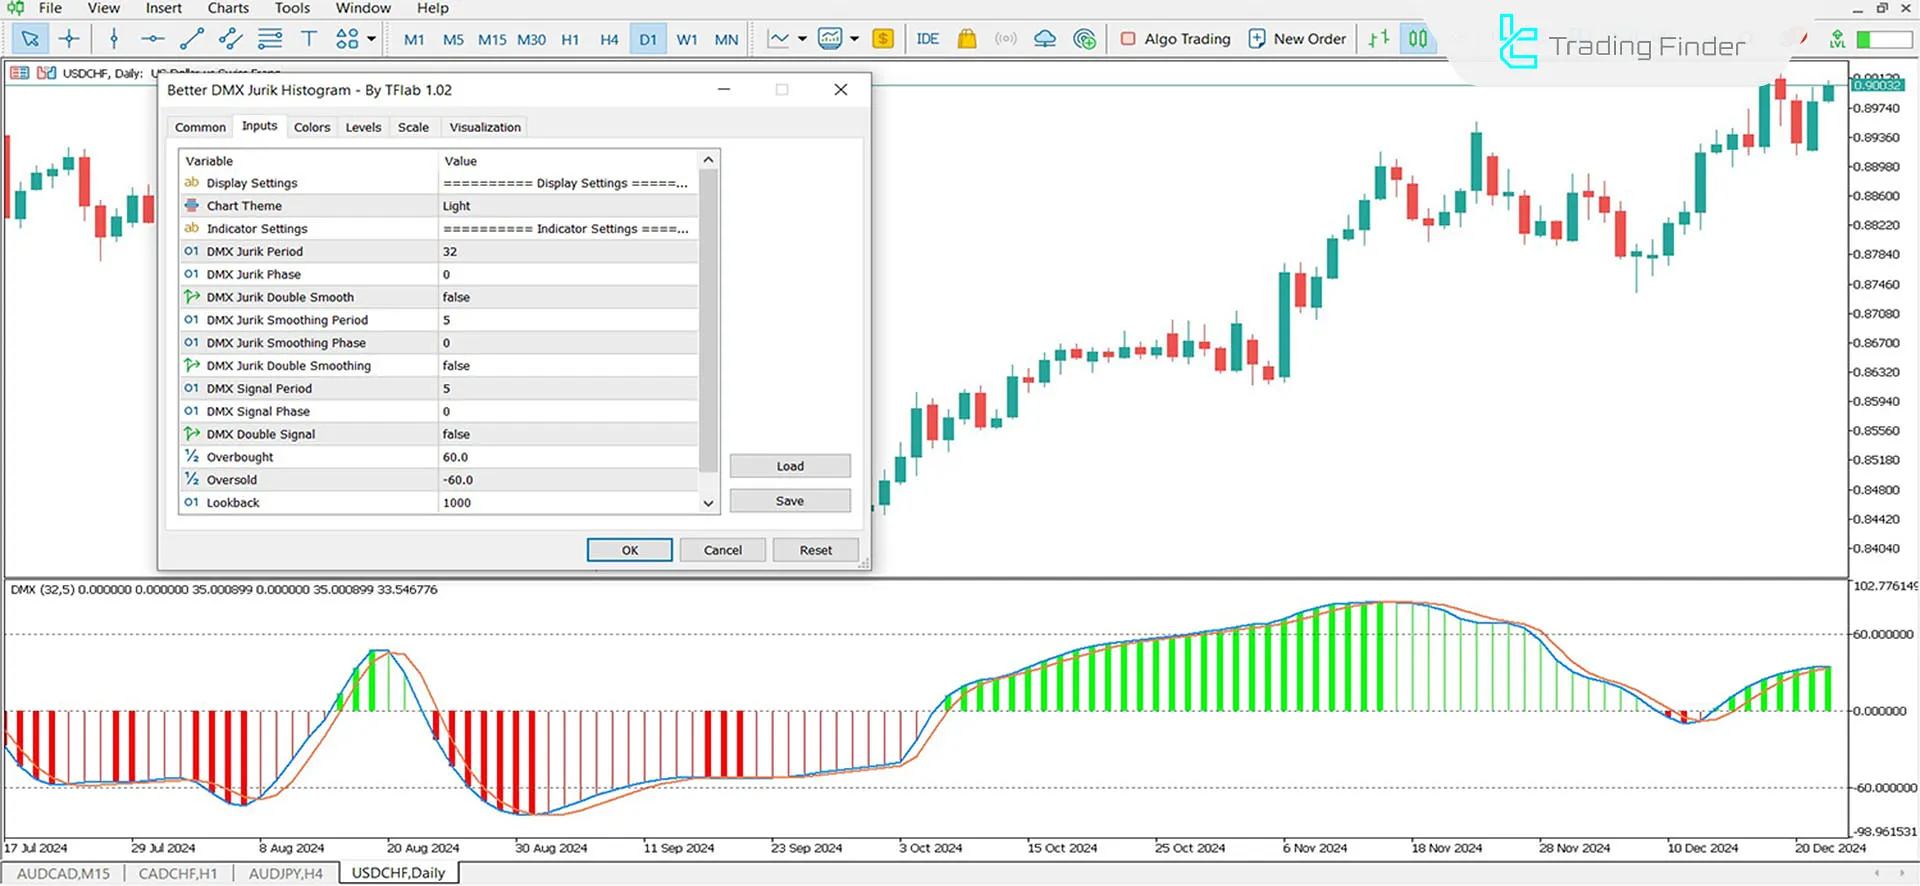Open the shapes objects tool
The image size is (1920, 886).
347,39
